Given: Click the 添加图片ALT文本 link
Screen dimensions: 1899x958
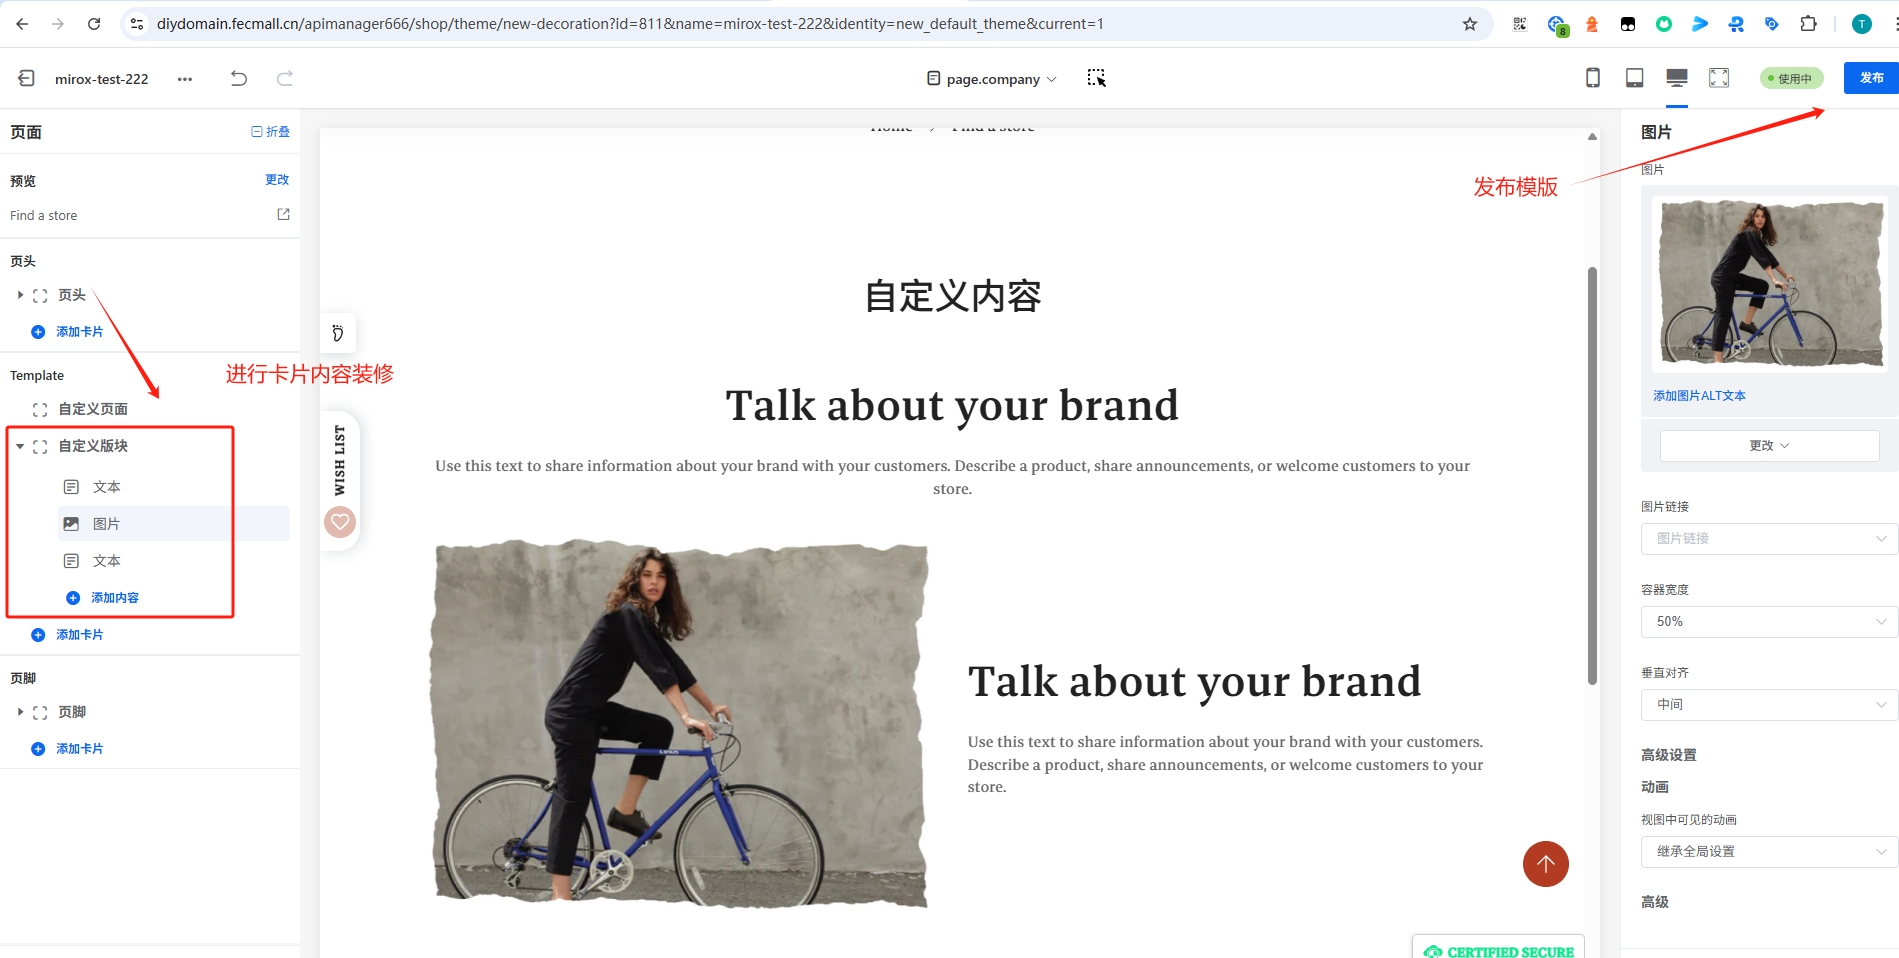Looking at the screenshot, I should coord(1699,396).
